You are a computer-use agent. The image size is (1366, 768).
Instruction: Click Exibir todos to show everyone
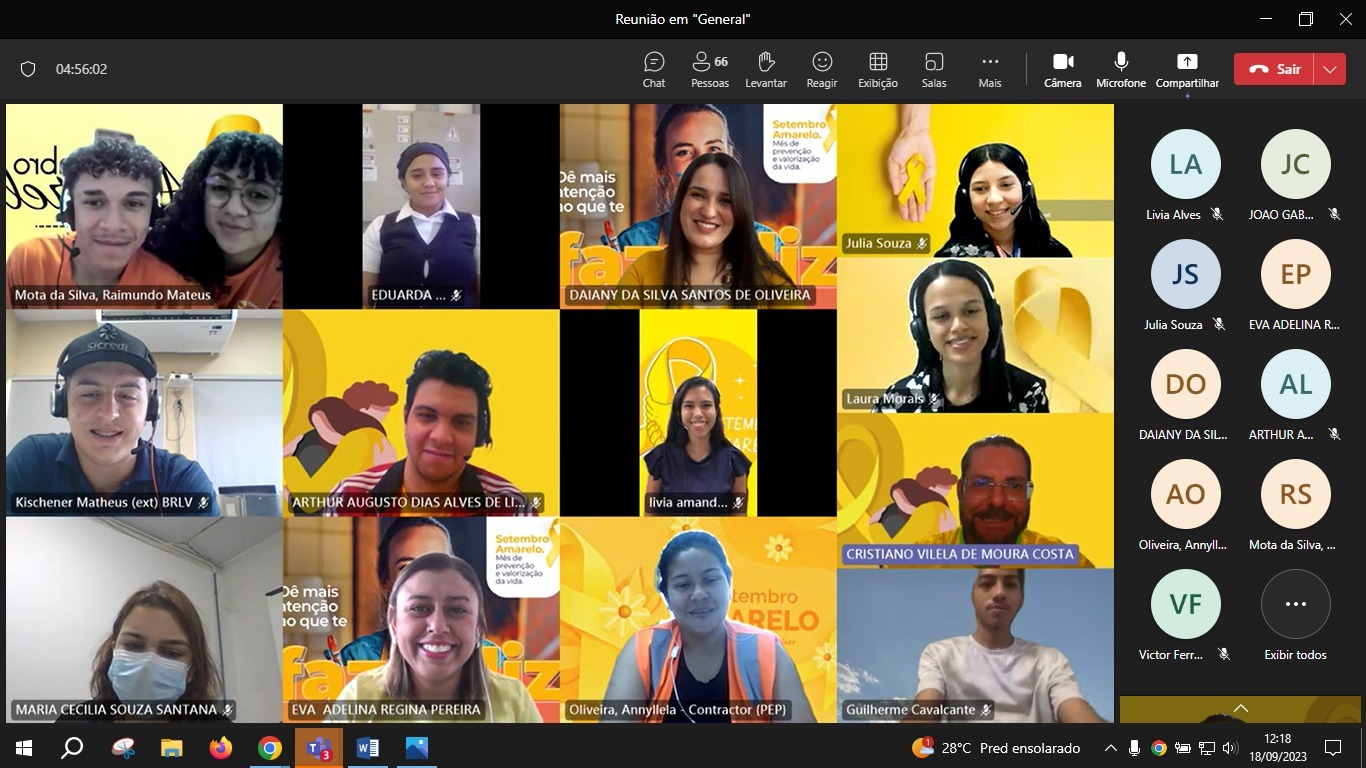pos(1295,605)
